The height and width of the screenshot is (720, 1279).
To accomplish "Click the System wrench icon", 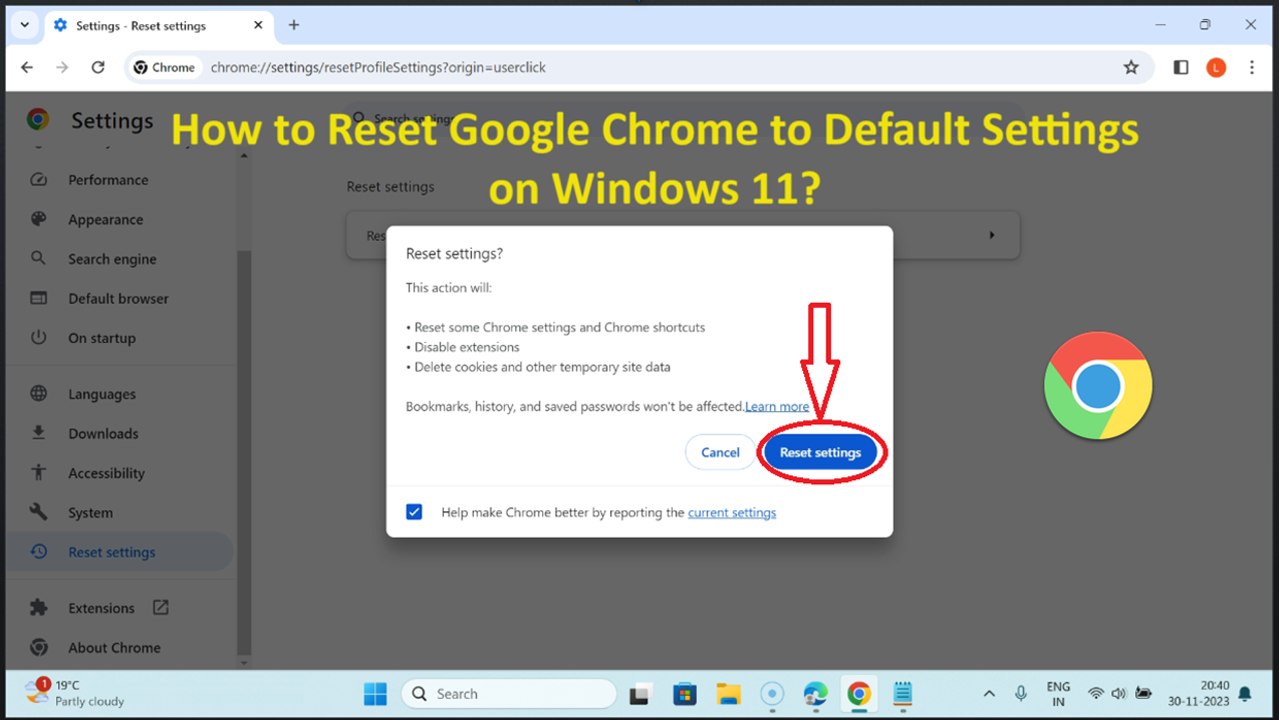I will (39, 512).
